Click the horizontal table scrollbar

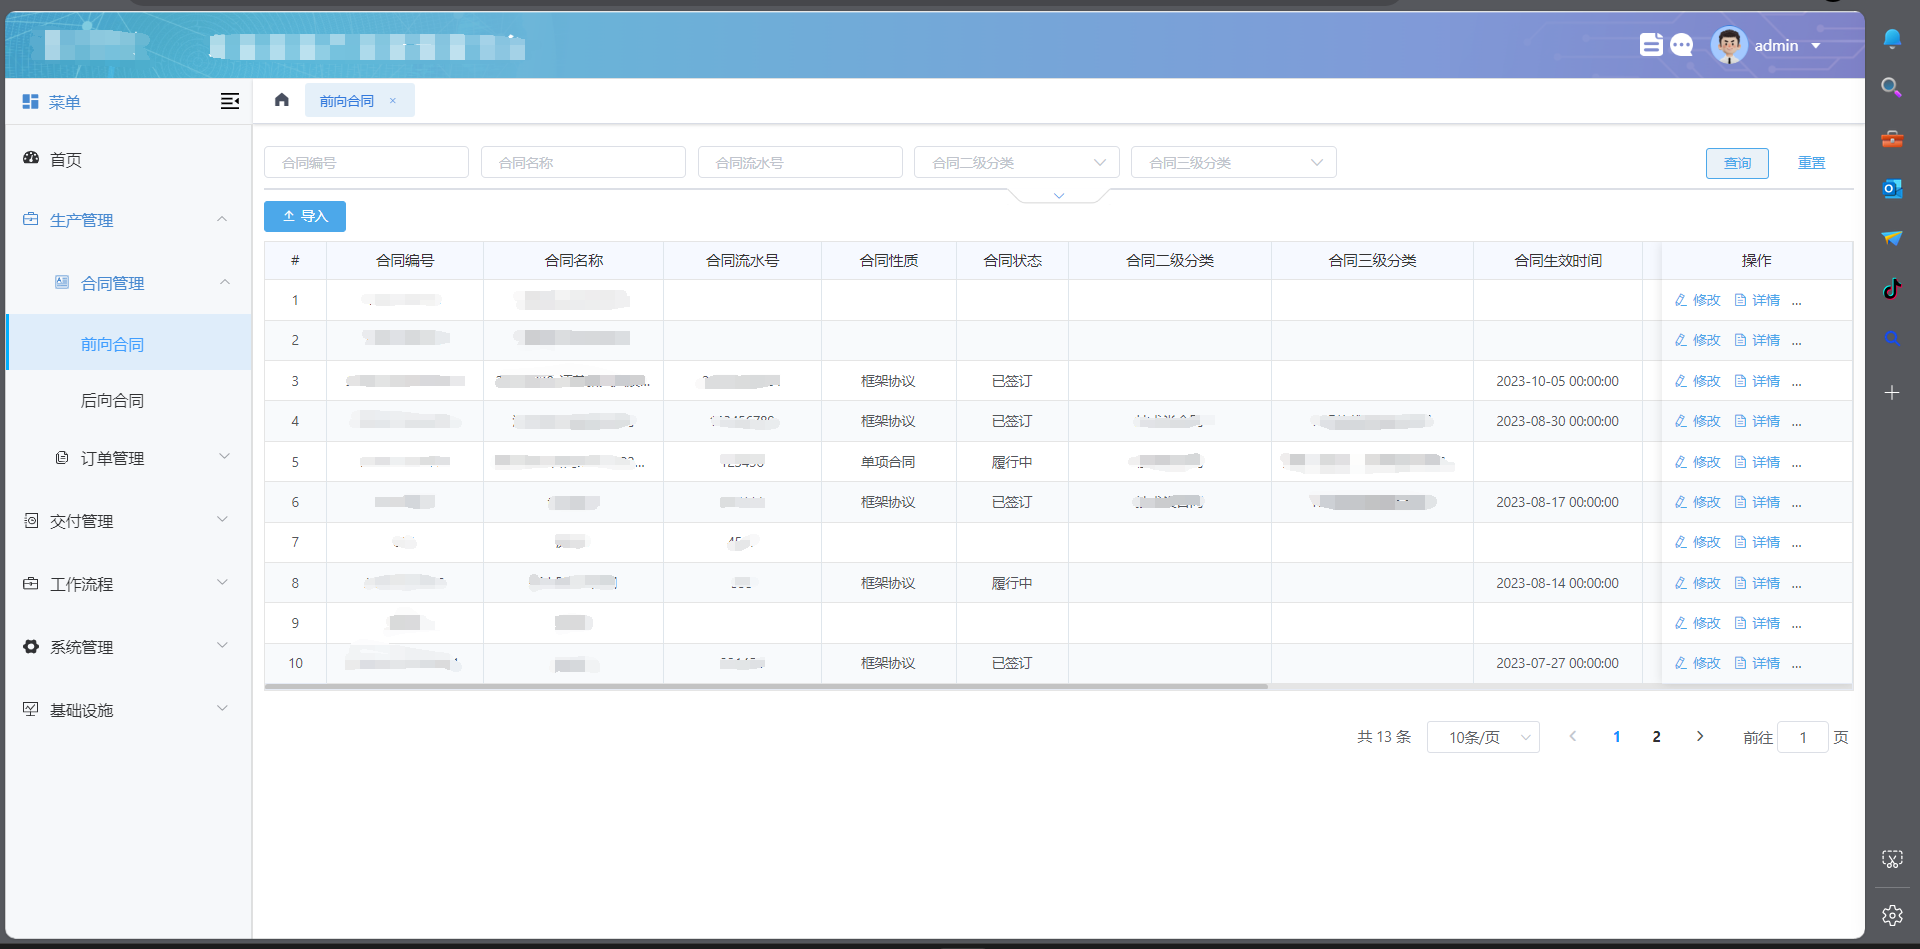766,687
